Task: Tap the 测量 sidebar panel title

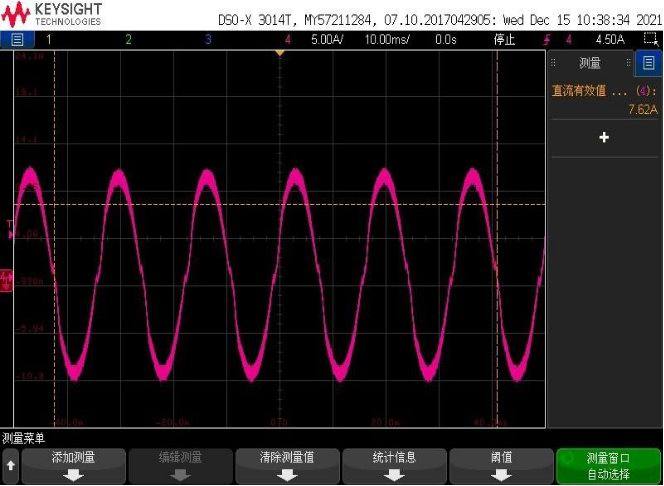Action: (589, 64)
